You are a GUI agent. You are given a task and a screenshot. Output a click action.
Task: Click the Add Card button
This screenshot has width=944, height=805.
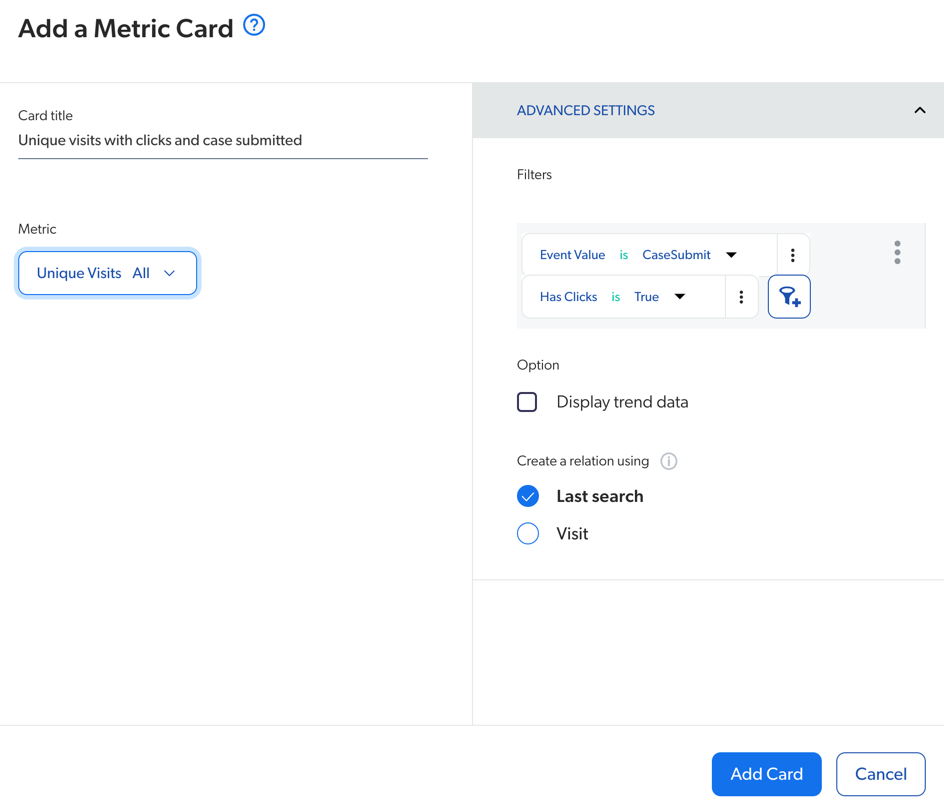(766, 774)
